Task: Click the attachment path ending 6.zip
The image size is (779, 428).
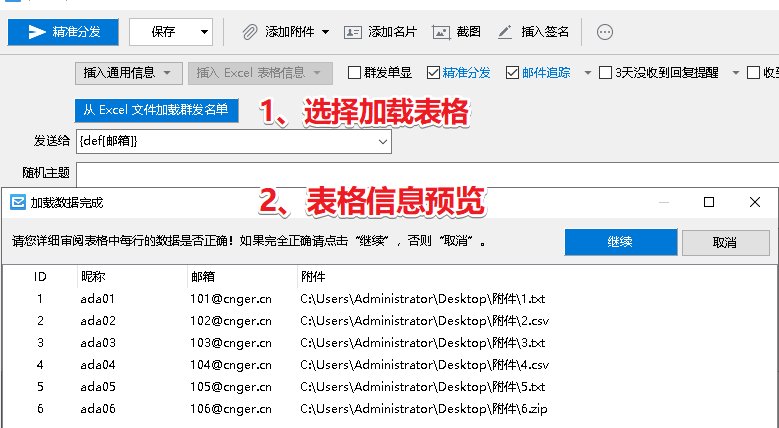Action: (x=423, y=409)
